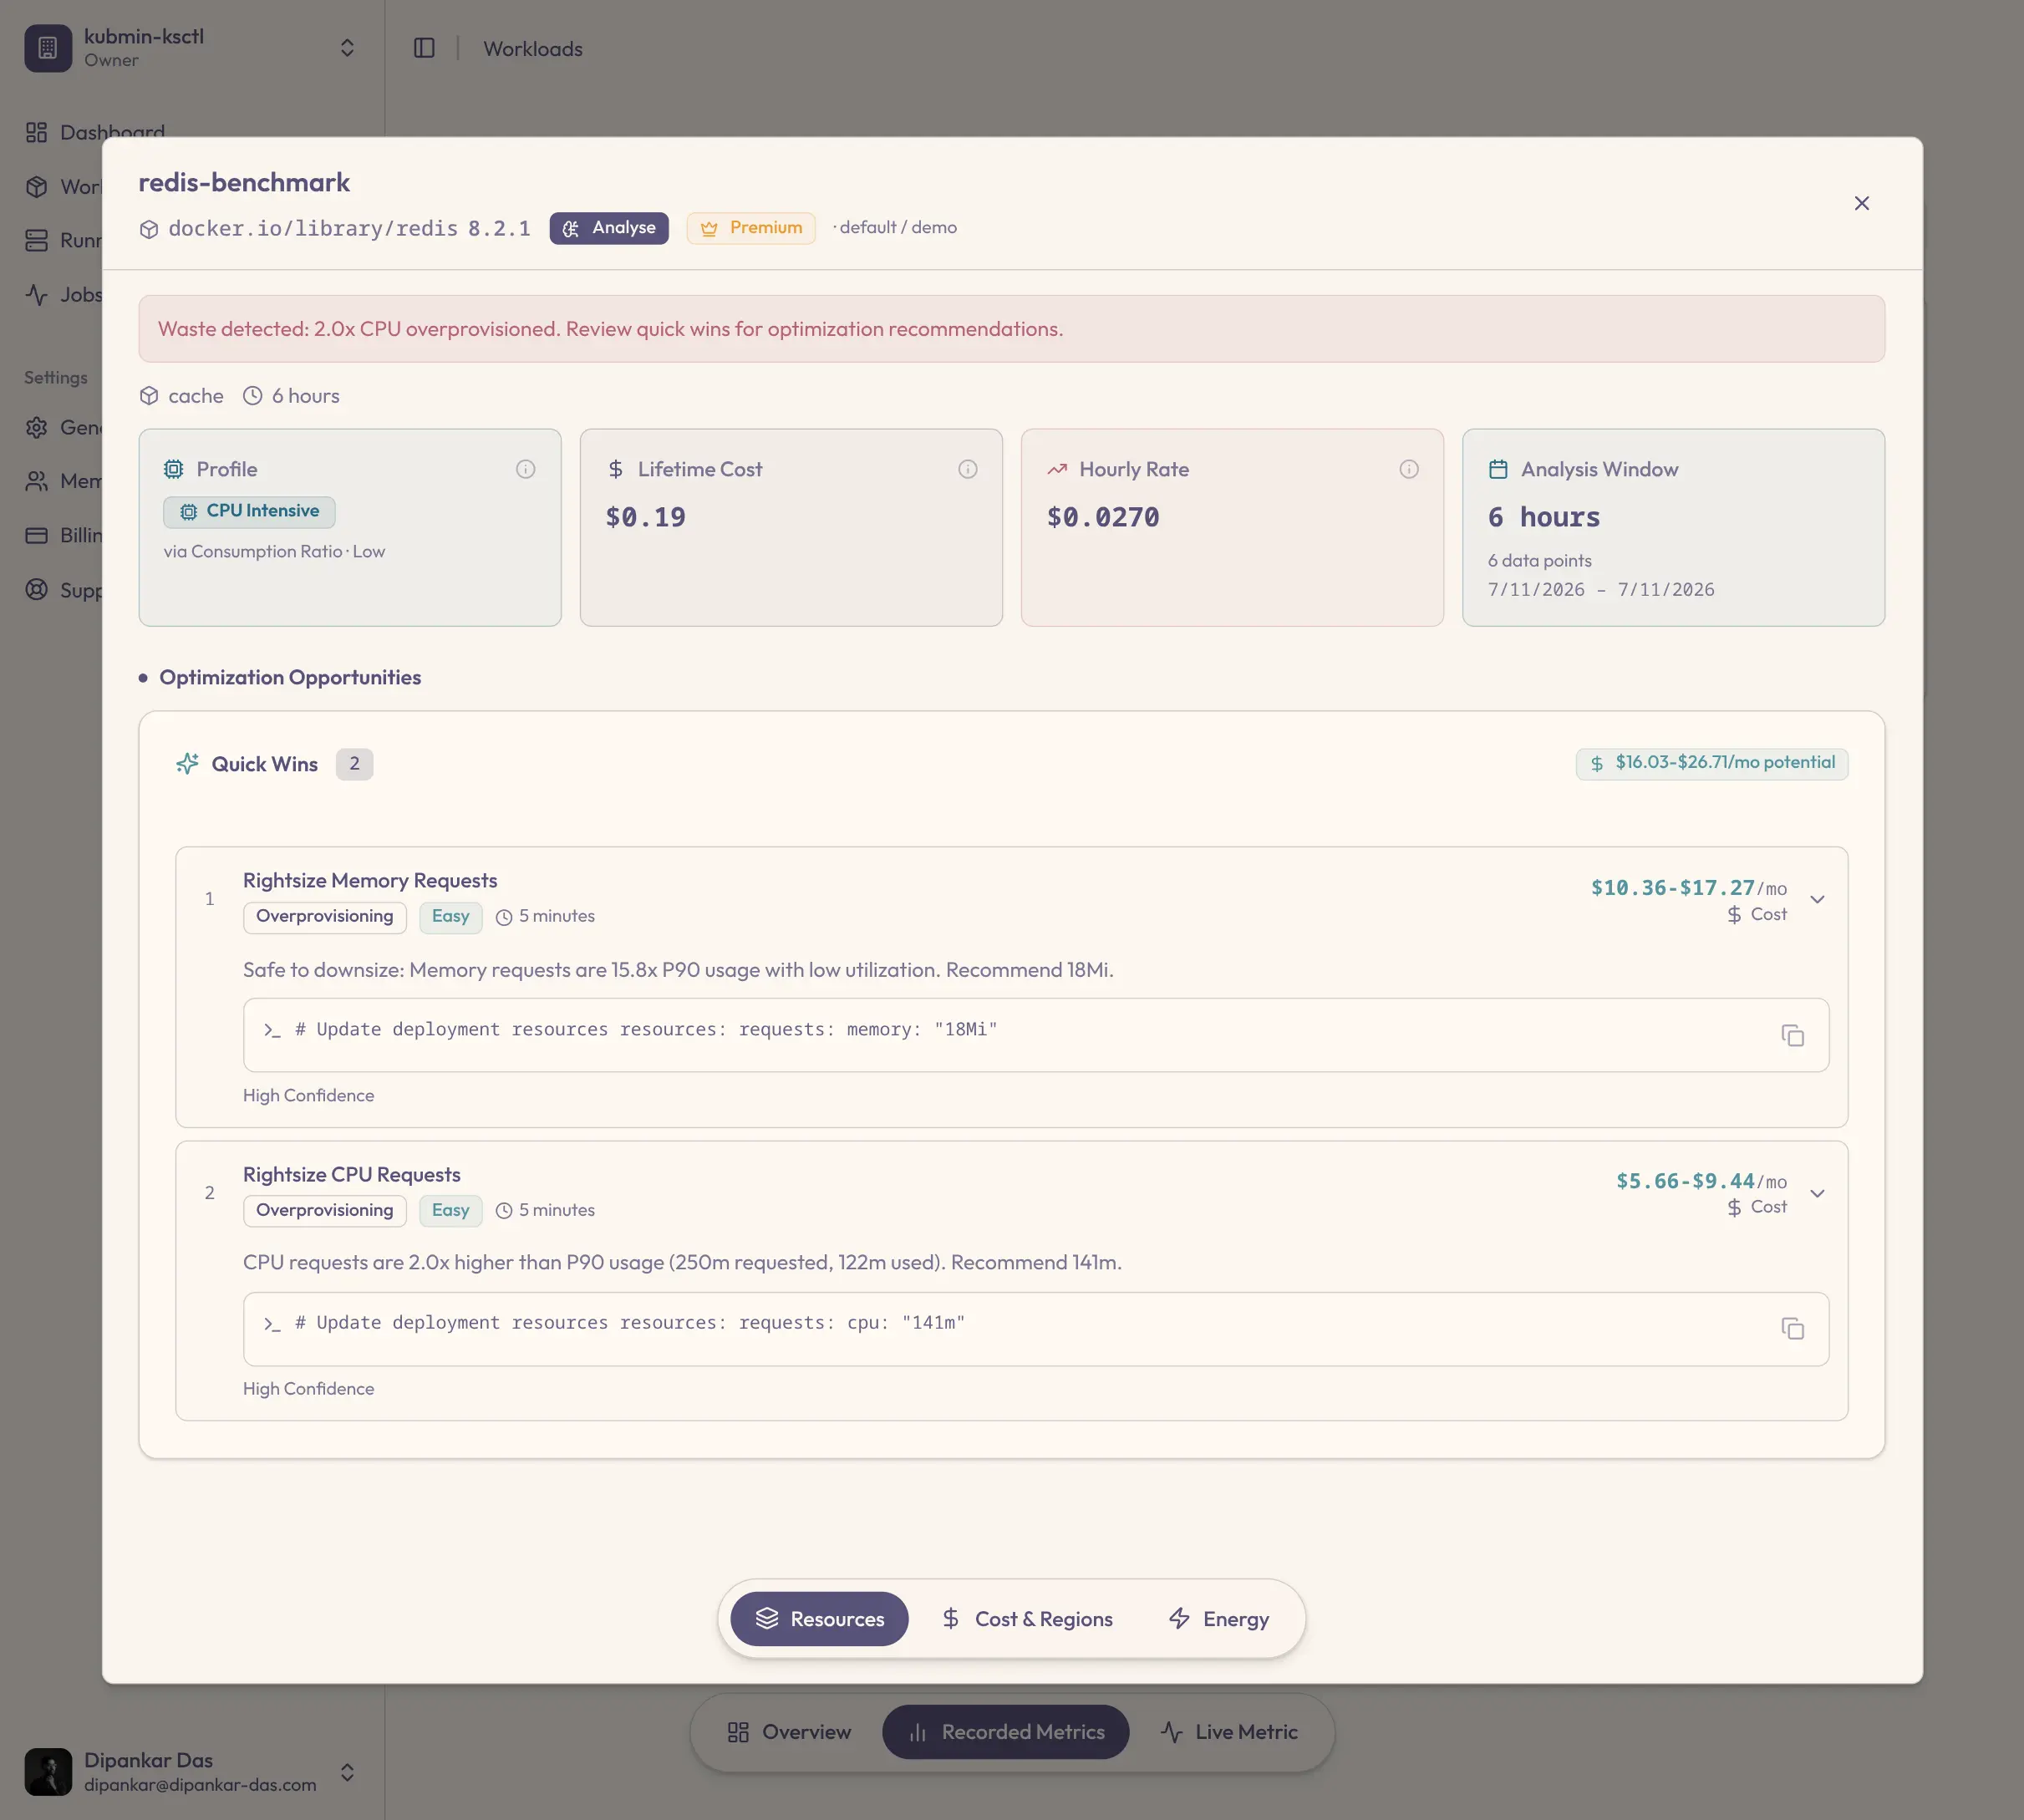This screenshot has width=2024, height=1820.
Task: Click the $0.0270 hourly rate value
Action: pyautogui.click(x=1103, y=517)
